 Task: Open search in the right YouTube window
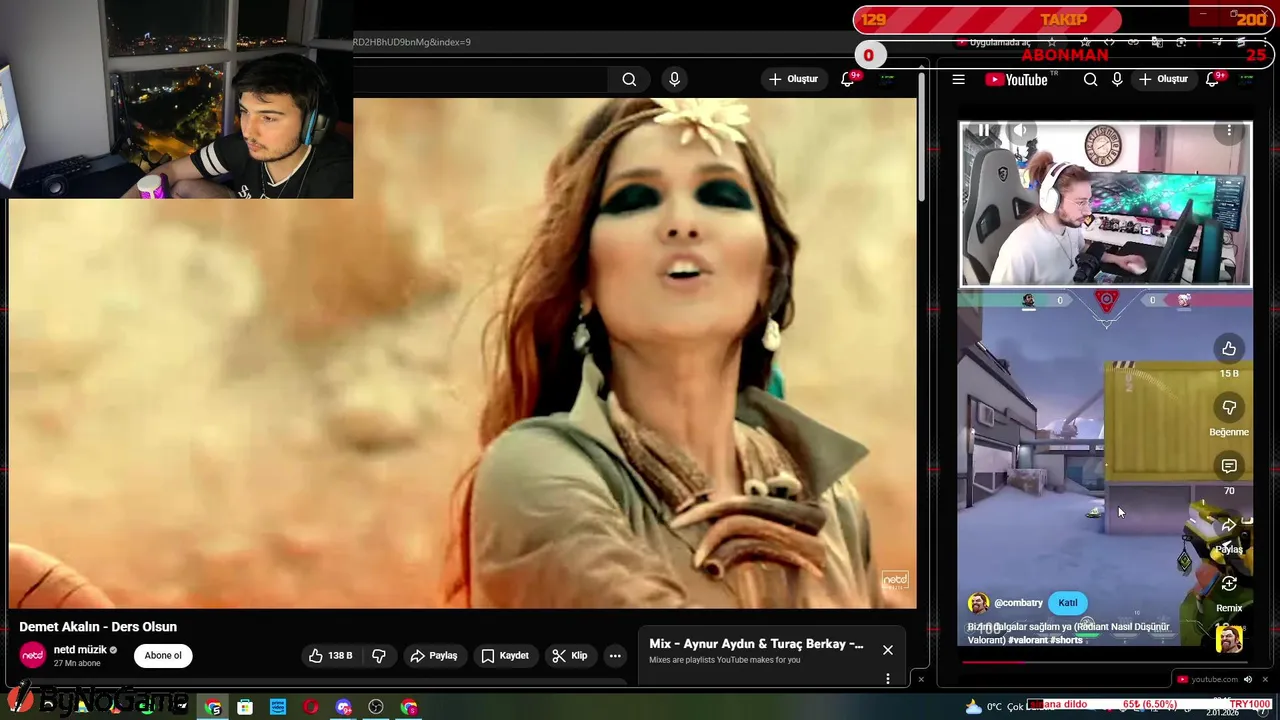point(1090,79)
